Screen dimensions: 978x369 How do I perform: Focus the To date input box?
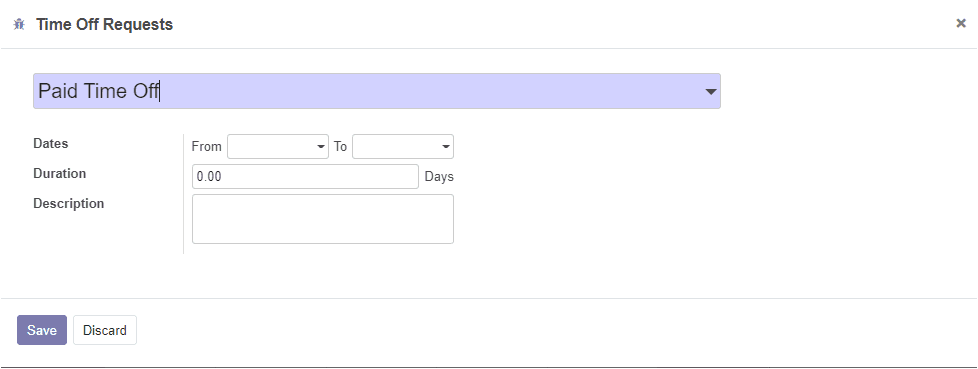(x=403, y=146)
